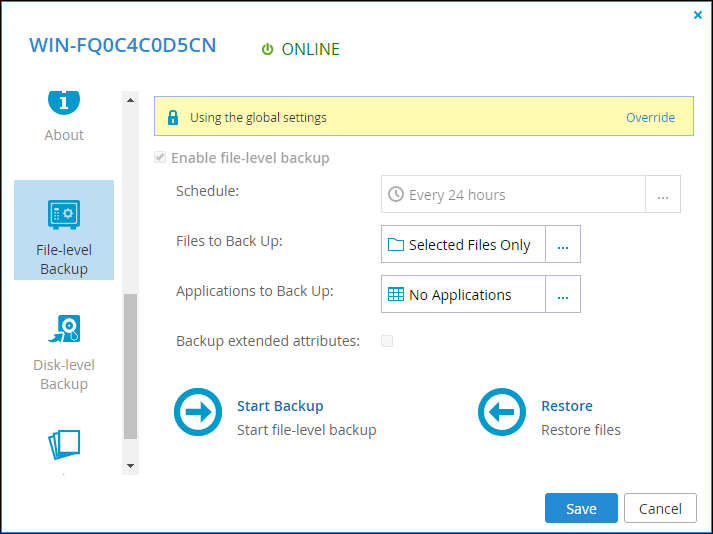Open ellipsis next to No Applications
The image size is (713, 534).
point(563,294)
